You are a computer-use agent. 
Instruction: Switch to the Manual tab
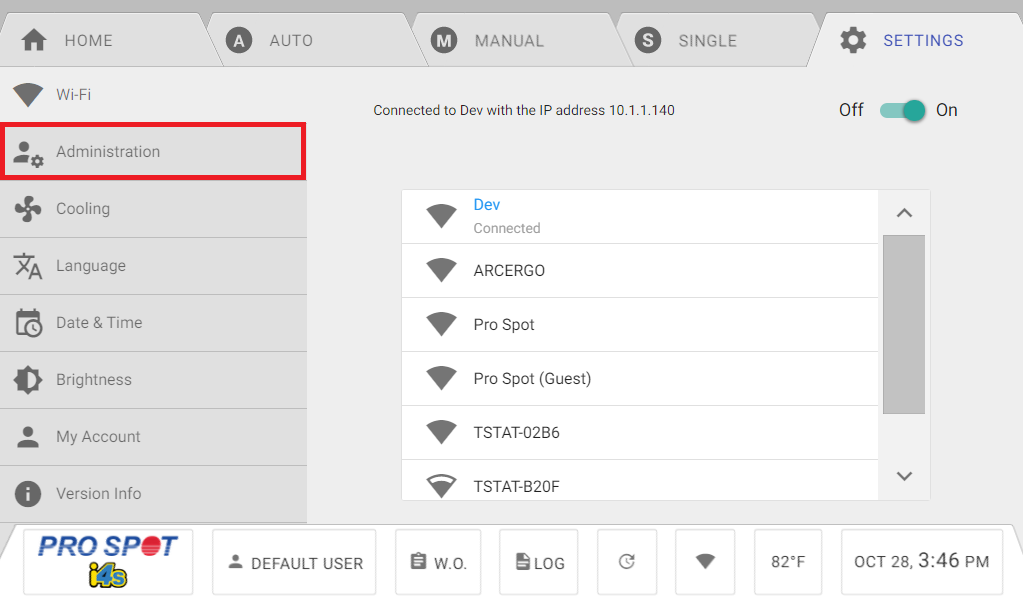coord(519,40)
